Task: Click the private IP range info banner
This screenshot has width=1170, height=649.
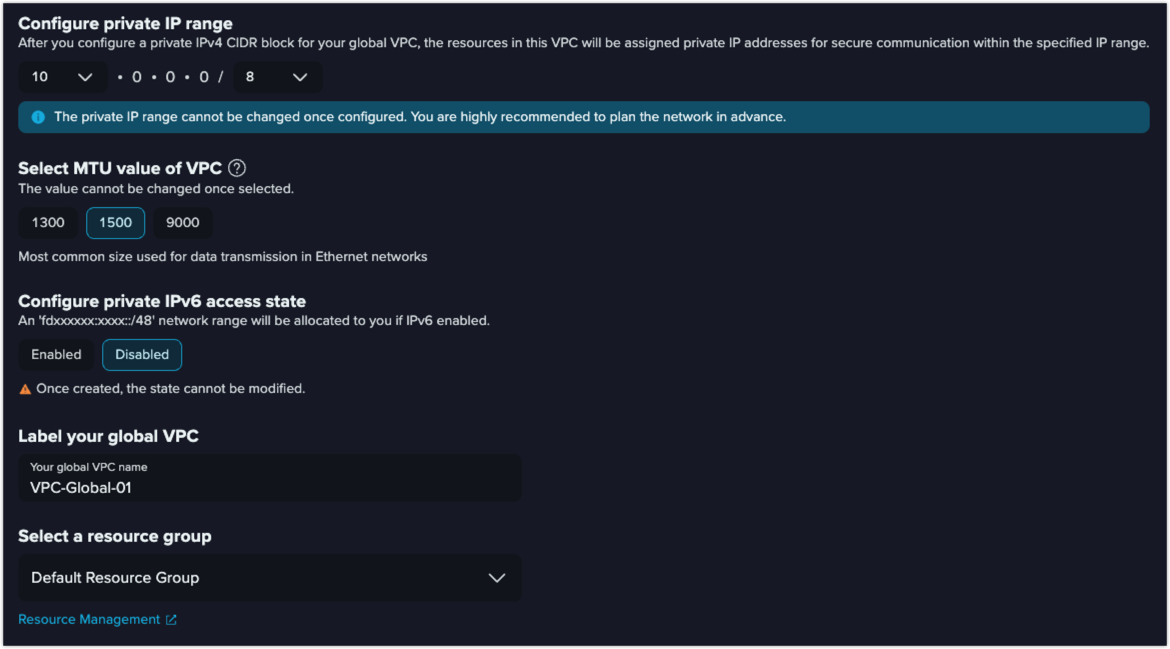Action: click(x=584, y=117)
